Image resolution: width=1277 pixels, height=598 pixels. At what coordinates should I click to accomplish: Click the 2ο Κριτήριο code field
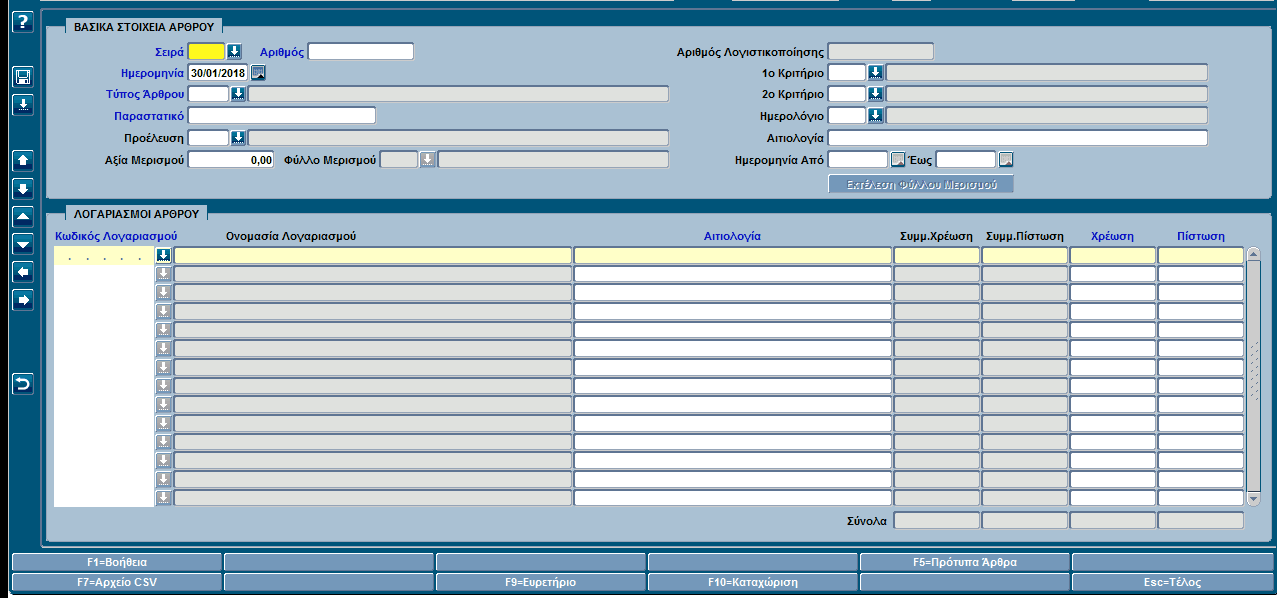847,94
